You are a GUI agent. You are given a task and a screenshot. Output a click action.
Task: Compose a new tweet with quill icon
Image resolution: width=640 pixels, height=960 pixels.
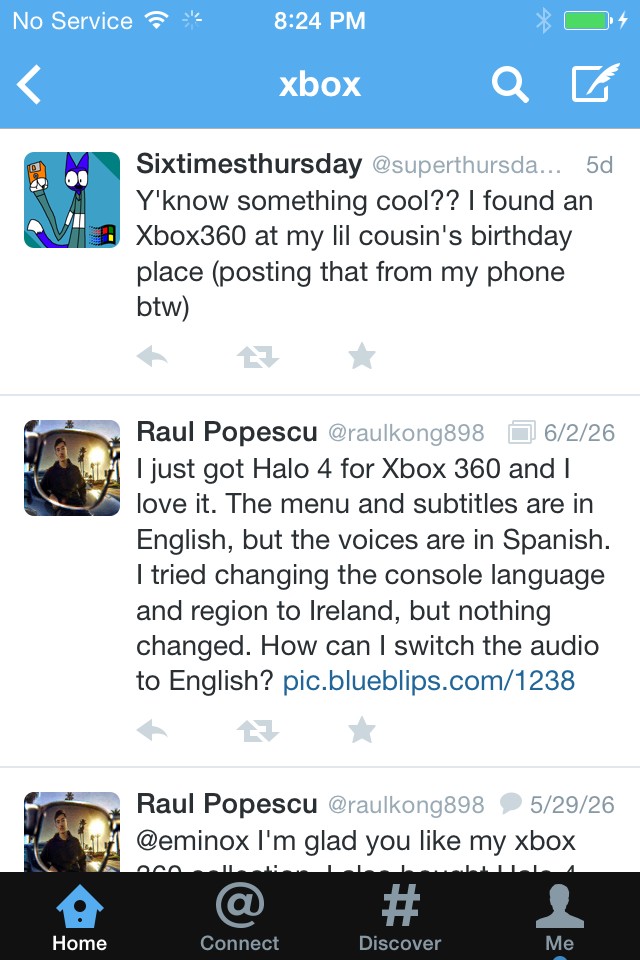595,83
